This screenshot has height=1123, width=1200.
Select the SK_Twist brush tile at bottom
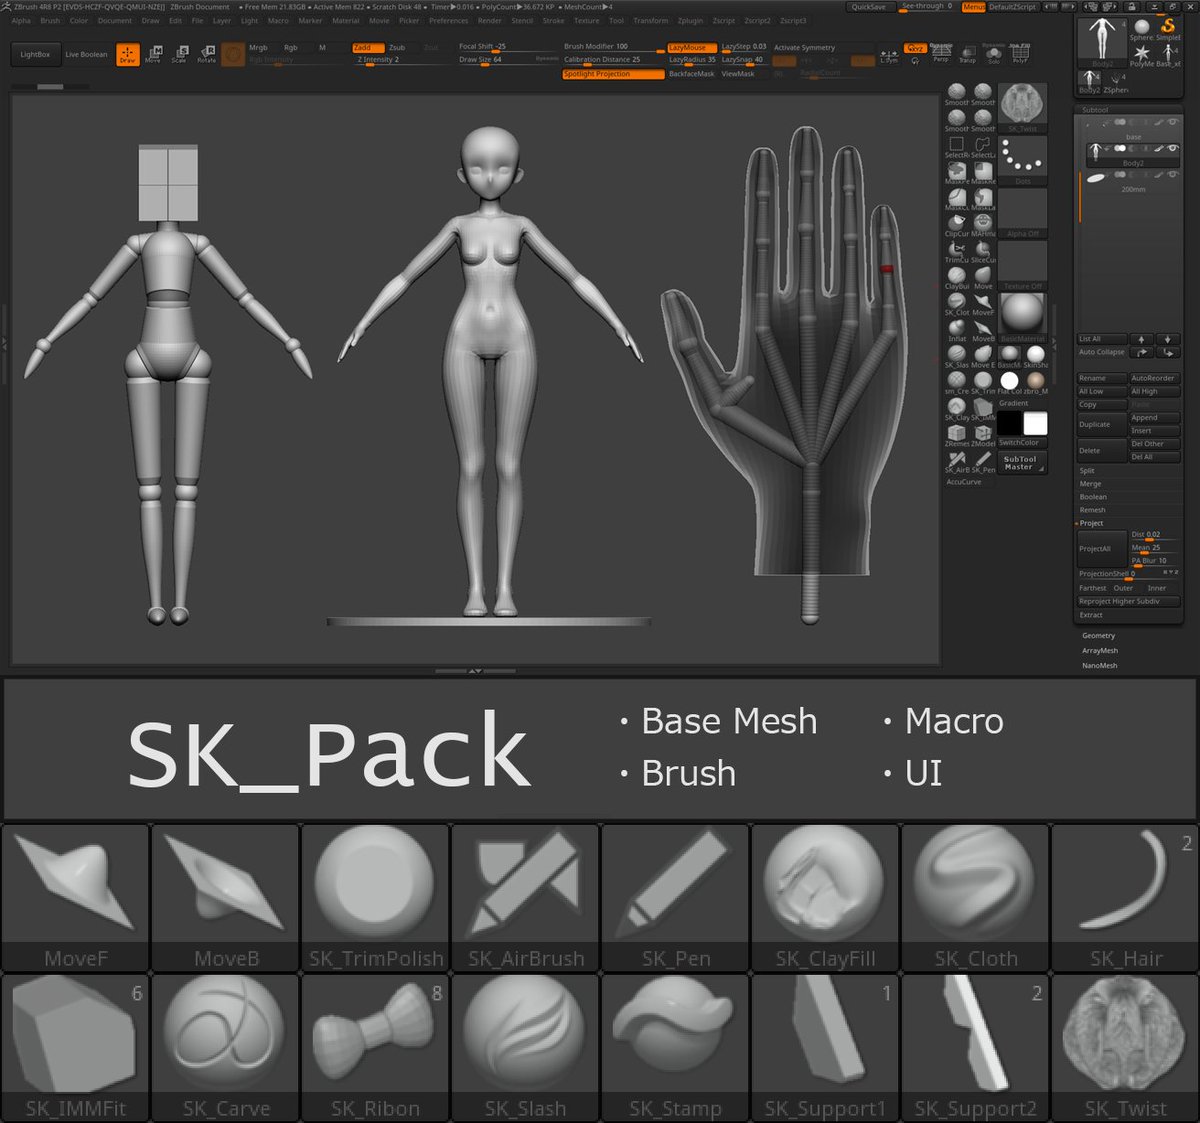point(1125,1047)
